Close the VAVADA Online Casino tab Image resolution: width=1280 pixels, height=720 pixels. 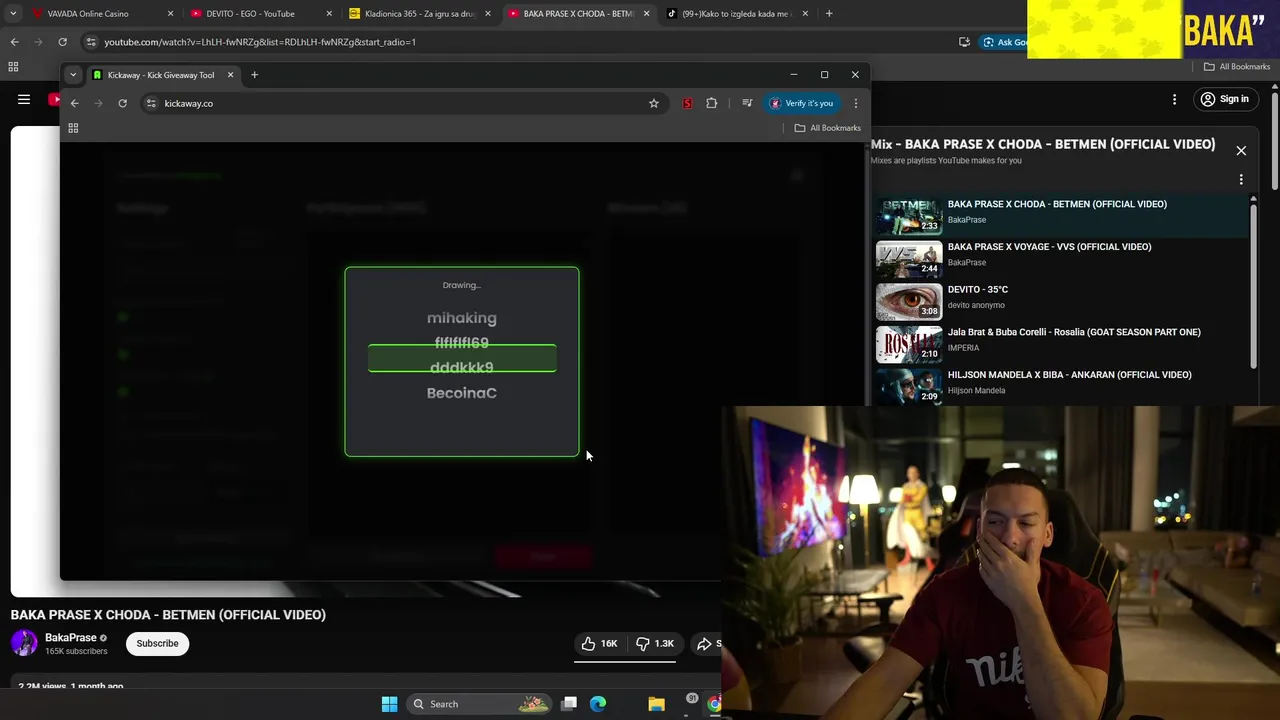[170, 14]
